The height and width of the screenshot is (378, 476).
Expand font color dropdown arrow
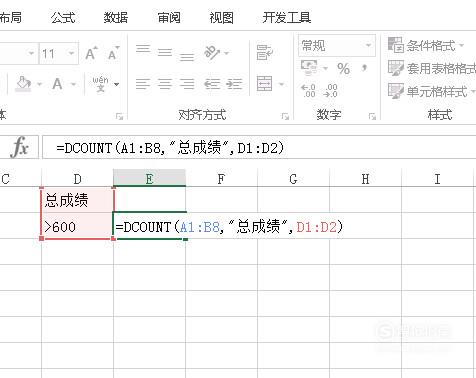[x=74, y=84]
